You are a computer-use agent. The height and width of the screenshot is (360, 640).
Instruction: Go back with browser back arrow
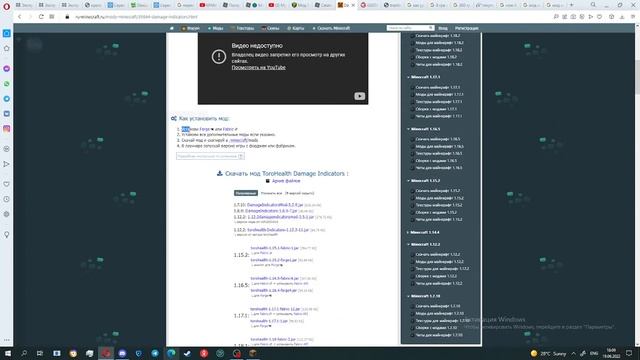click(x=19, y=17)
